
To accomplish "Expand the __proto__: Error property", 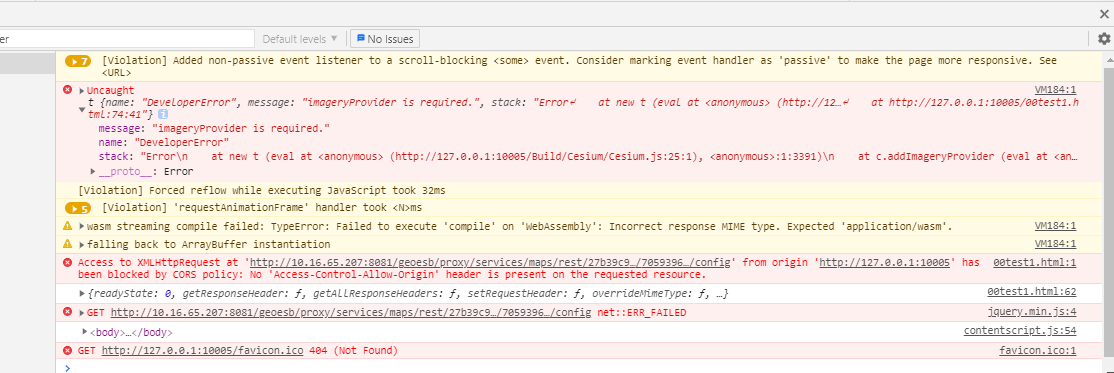I will pyautogui.click(x=94, y=171).
